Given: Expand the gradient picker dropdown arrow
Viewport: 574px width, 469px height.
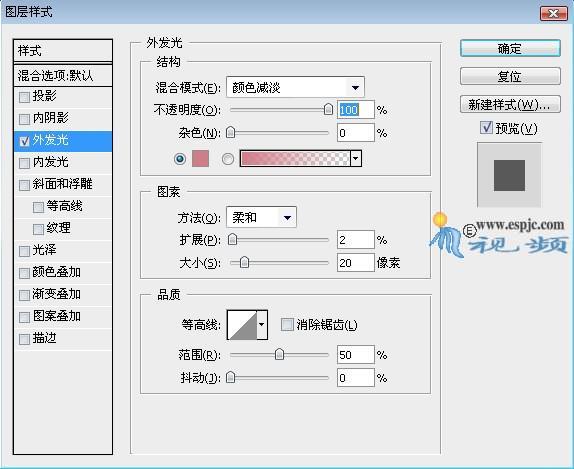Looking at the screenshot, I should (356, 159).
